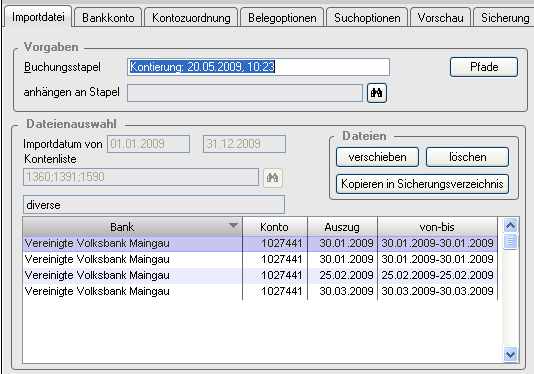The height and width of the screenshot is (374, 534).
Task: Click the Kontenliste field 1360;1391;1590
Action: point(141,177)
